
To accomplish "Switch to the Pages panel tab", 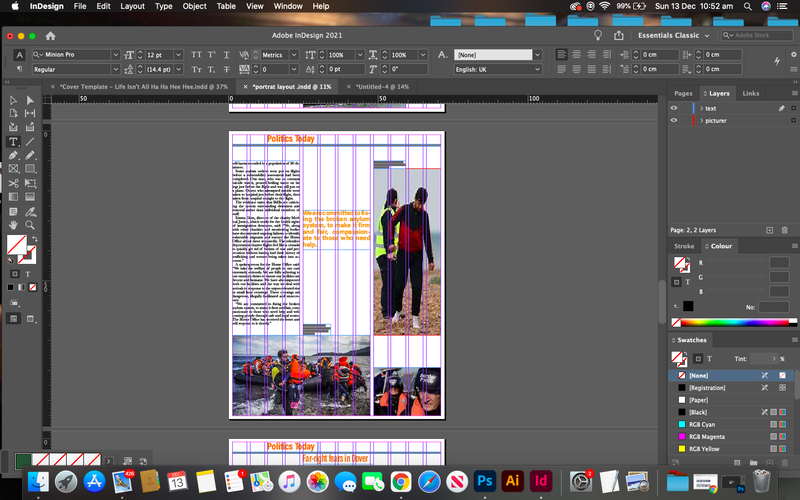I will pyautogui.click(x=683, y=93).
